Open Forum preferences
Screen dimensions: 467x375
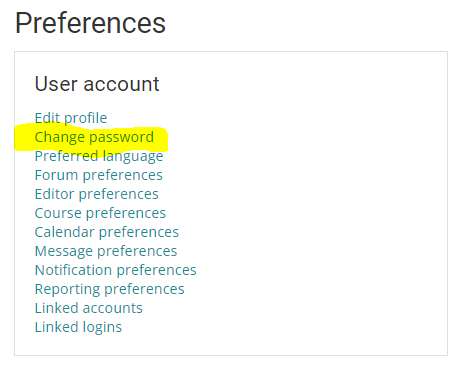tap(99, 175)
